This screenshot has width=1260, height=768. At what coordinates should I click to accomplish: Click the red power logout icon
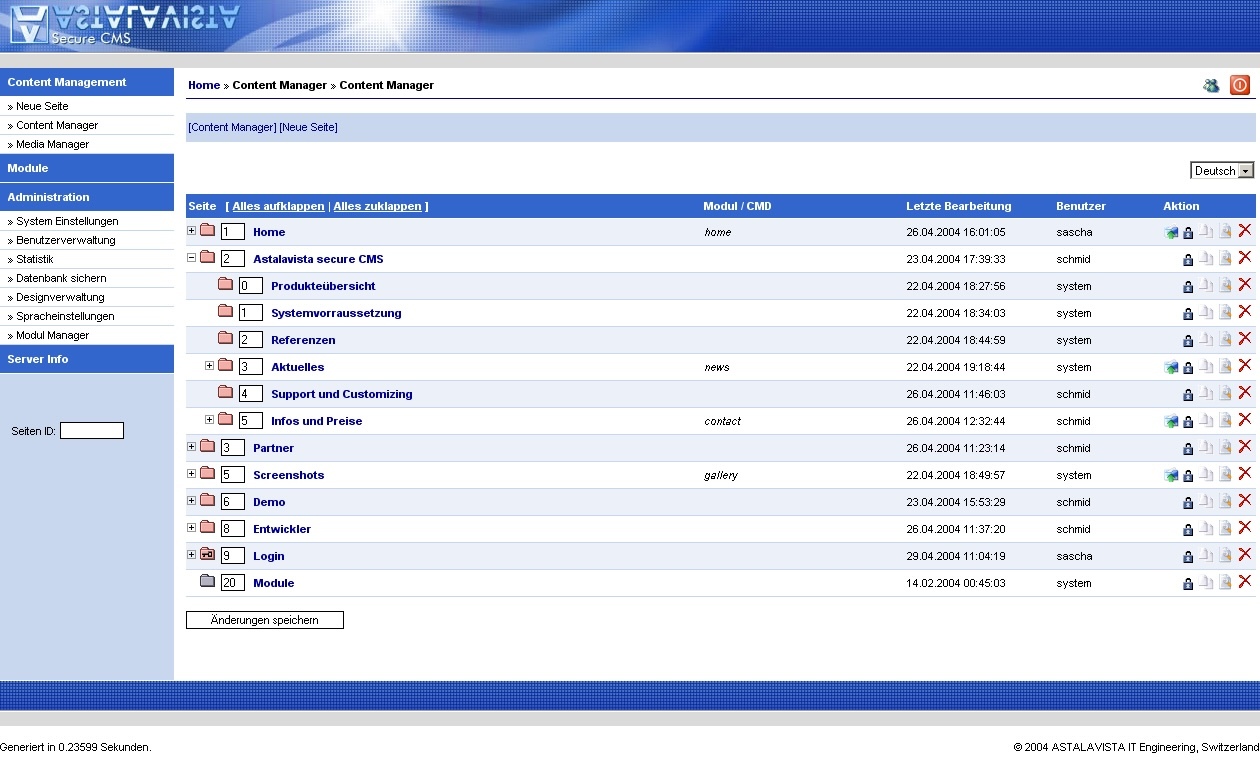point(1240,85)
